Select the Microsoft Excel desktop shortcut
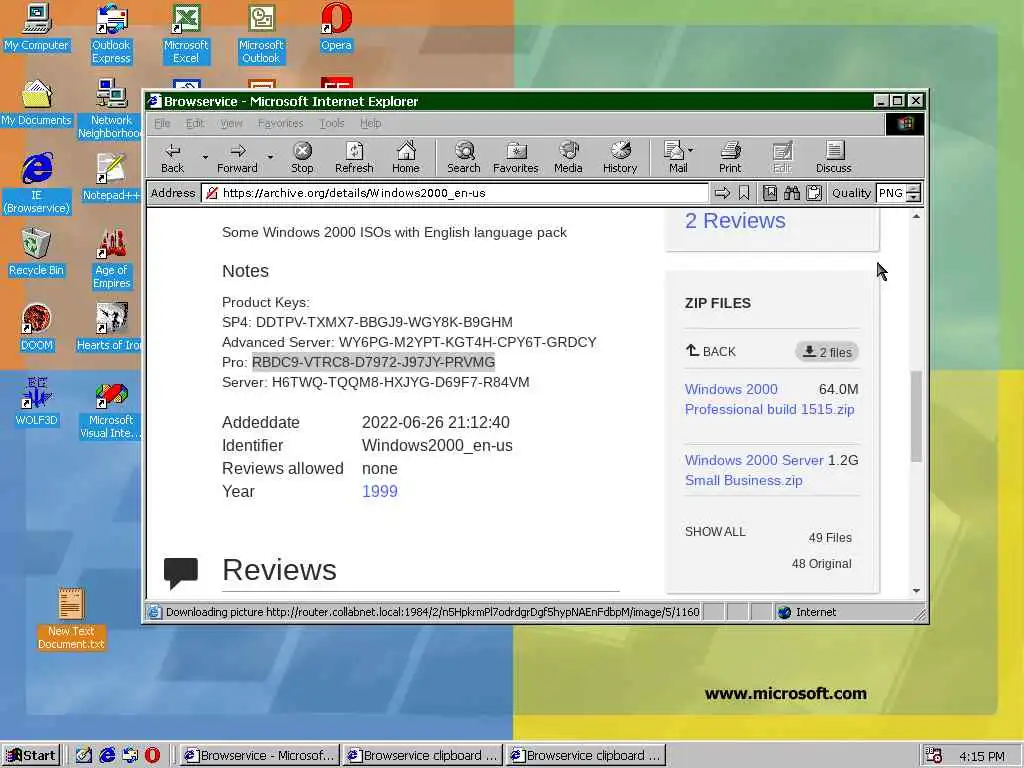Image resolution: width=1024 pixels, height=768 pixels. pos(186,34)
